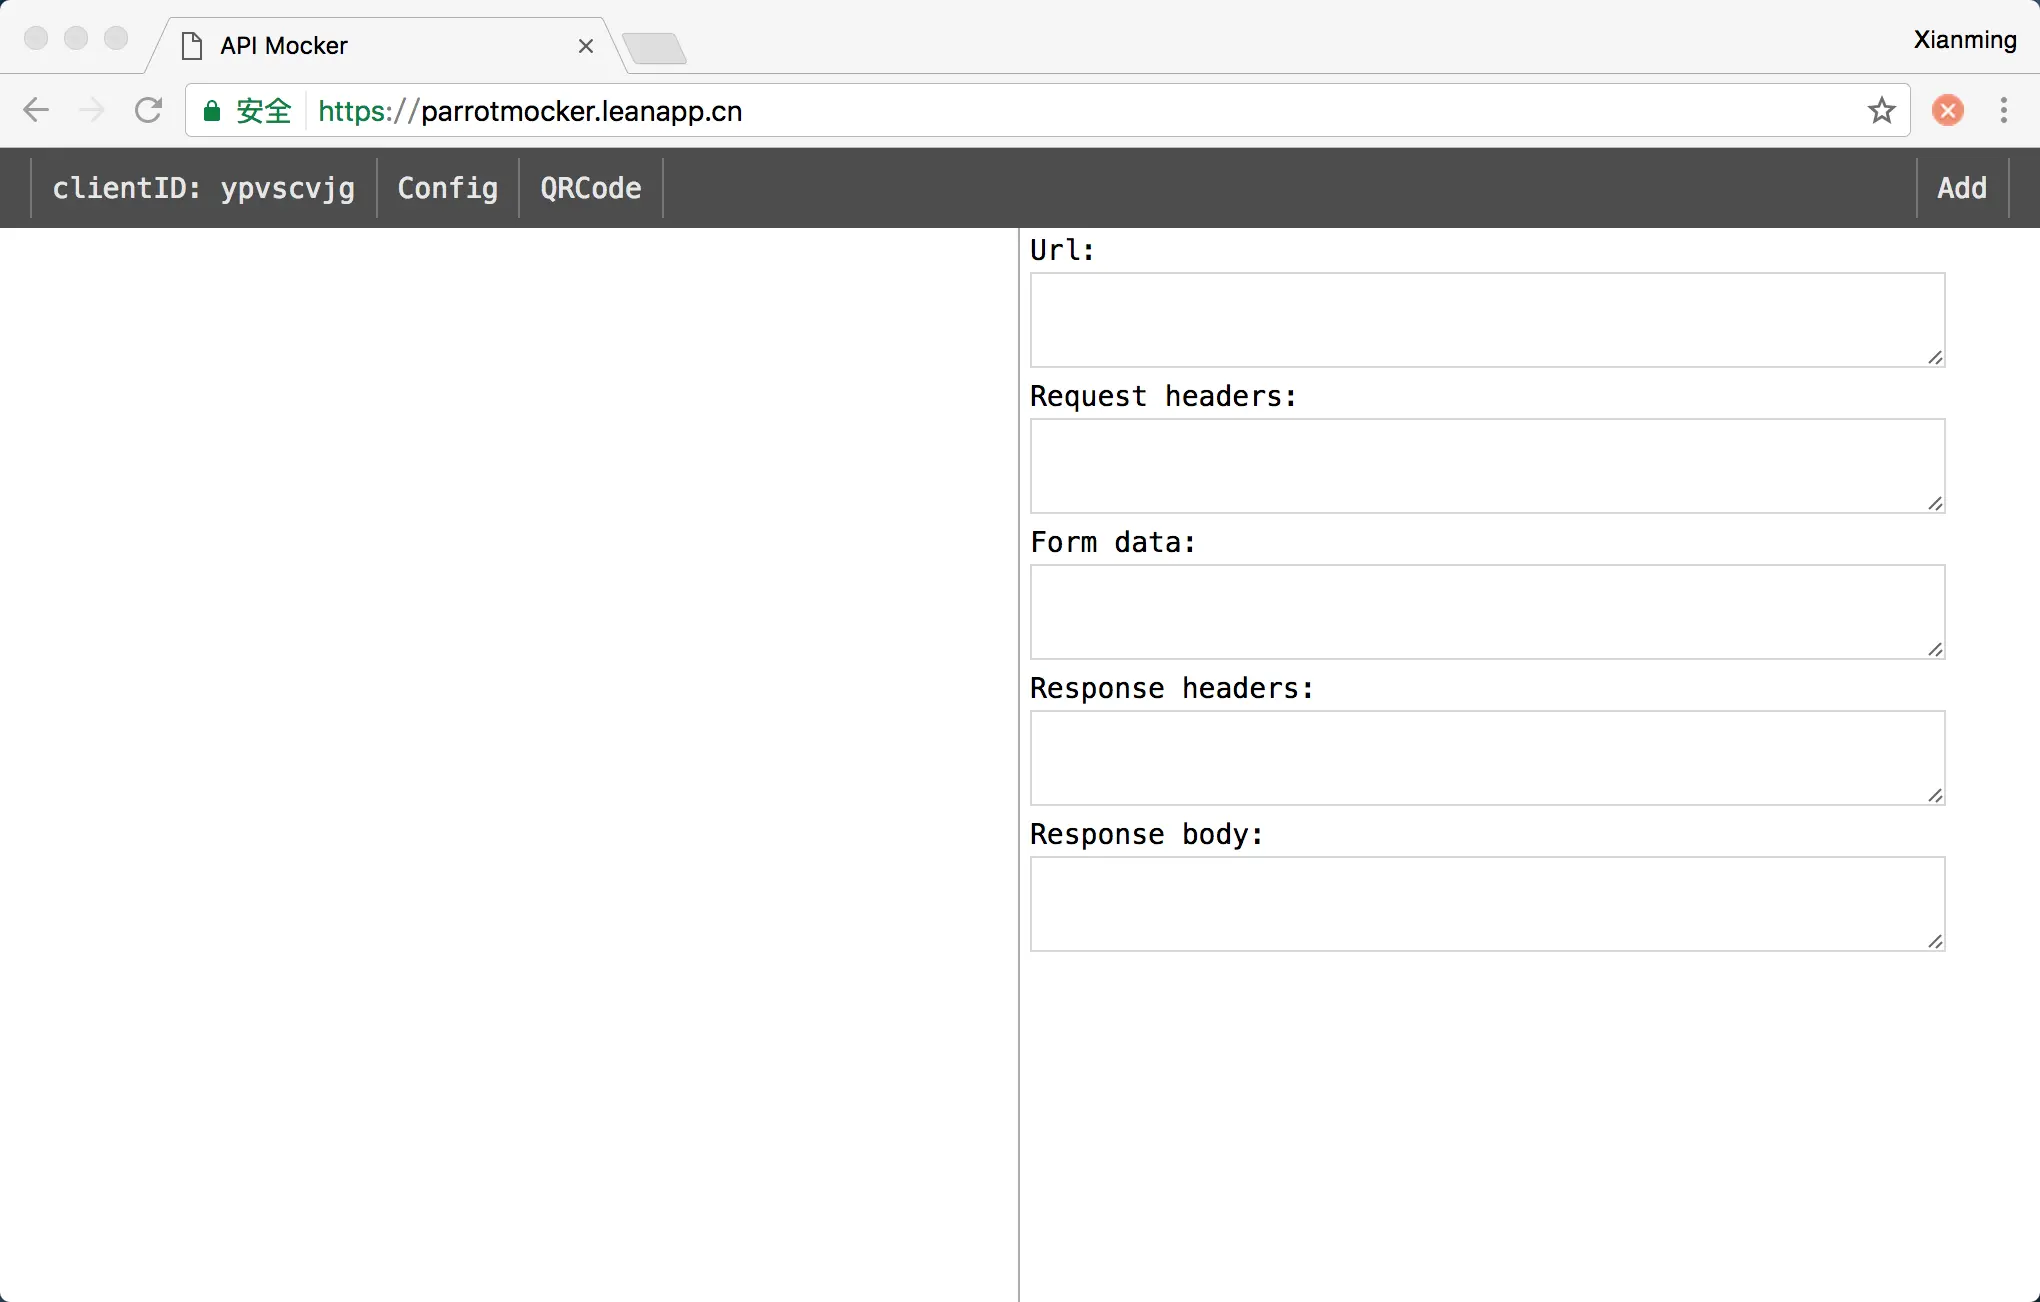This screenshot has height=1302, width=2040.
Task: Open a new browser tab
Action: pyautogui.click(x=654, y=47)
